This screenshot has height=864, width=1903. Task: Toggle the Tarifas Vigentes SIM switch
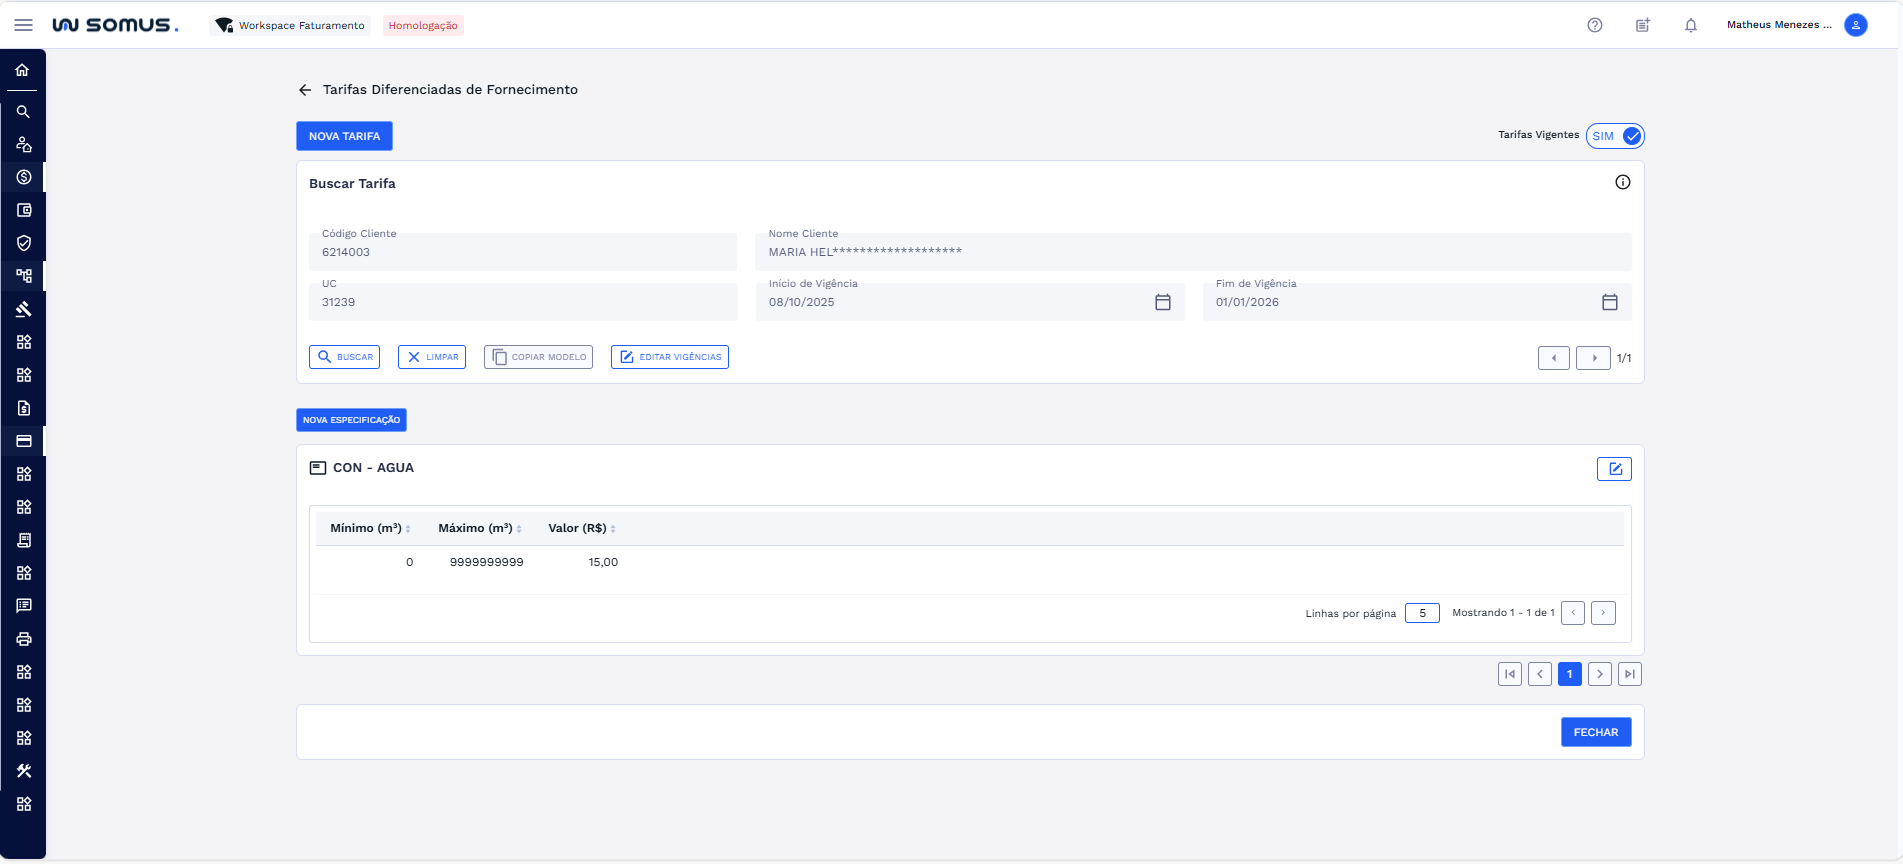point(1615,136)
